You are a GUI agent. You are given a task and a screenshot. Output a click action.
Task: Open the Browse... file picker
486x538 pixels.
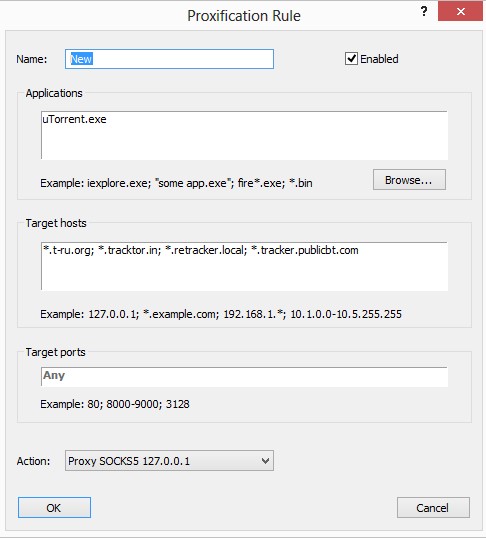pyautogui.click(x=409, y=179)
